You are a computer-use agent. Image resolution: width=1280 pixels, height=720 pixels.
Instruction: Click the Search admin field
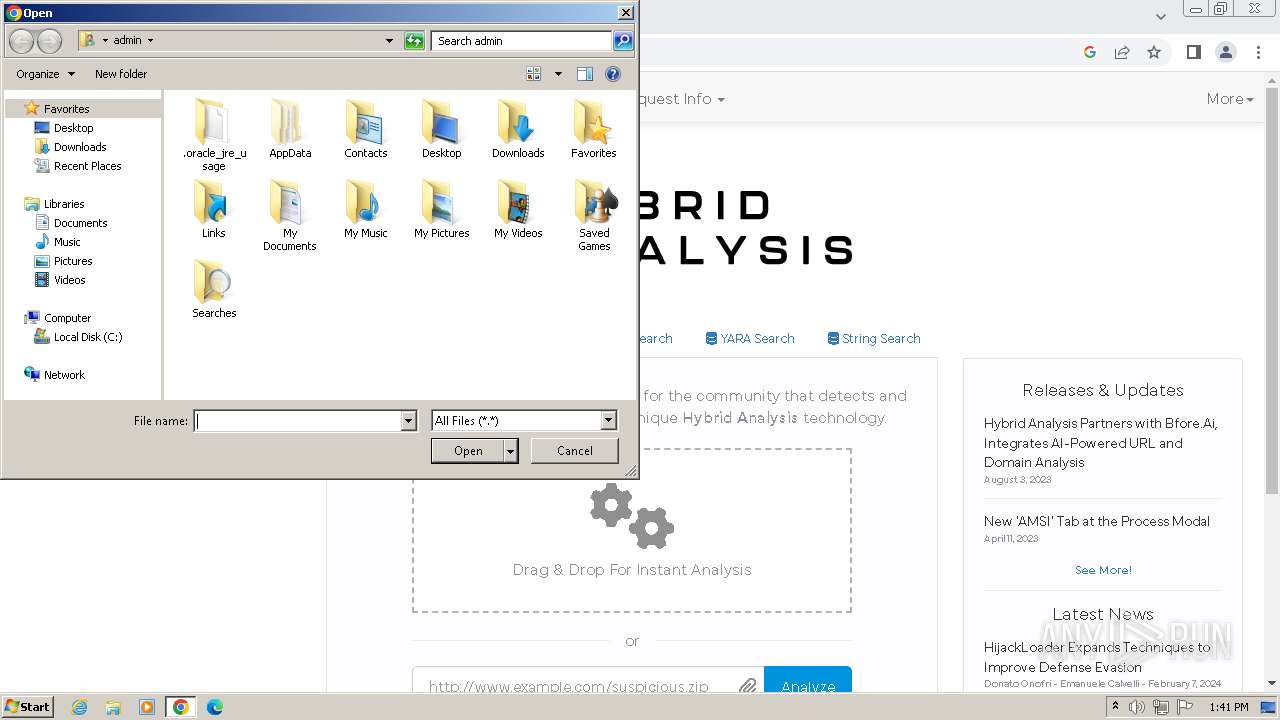coord(522,41)
